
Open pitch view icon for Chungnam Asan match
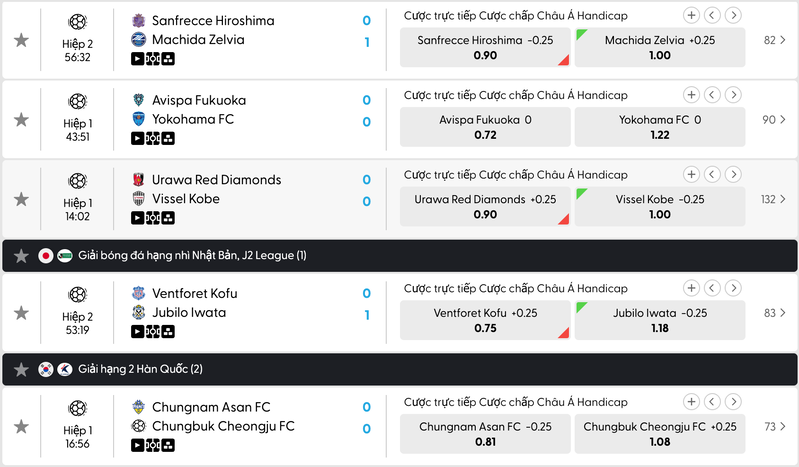point(153,445)
